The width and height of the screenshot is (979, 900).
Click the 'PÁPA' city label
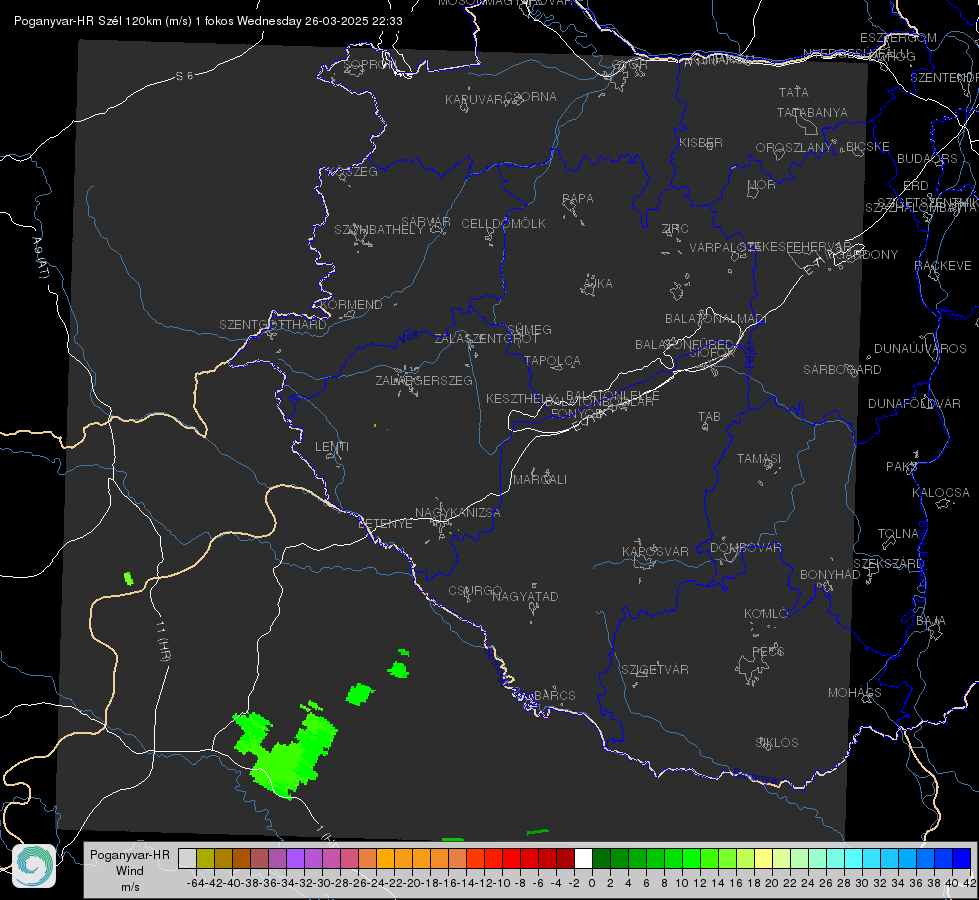coord(578,199)
